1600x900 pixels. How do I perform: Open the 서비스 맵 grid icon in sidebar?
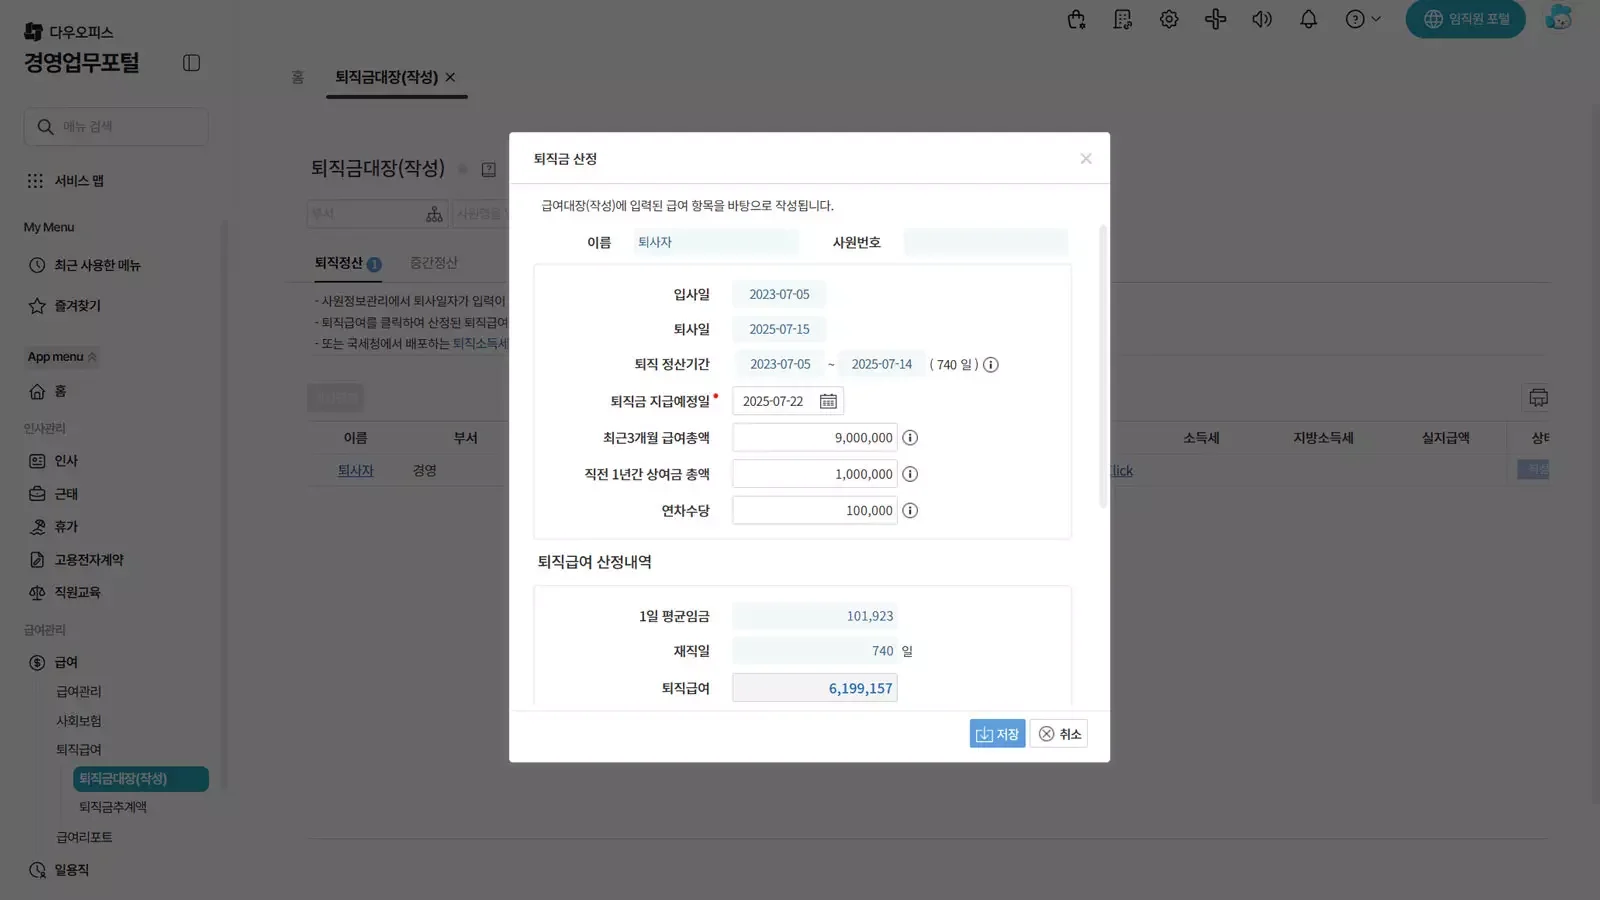(37, 180)
